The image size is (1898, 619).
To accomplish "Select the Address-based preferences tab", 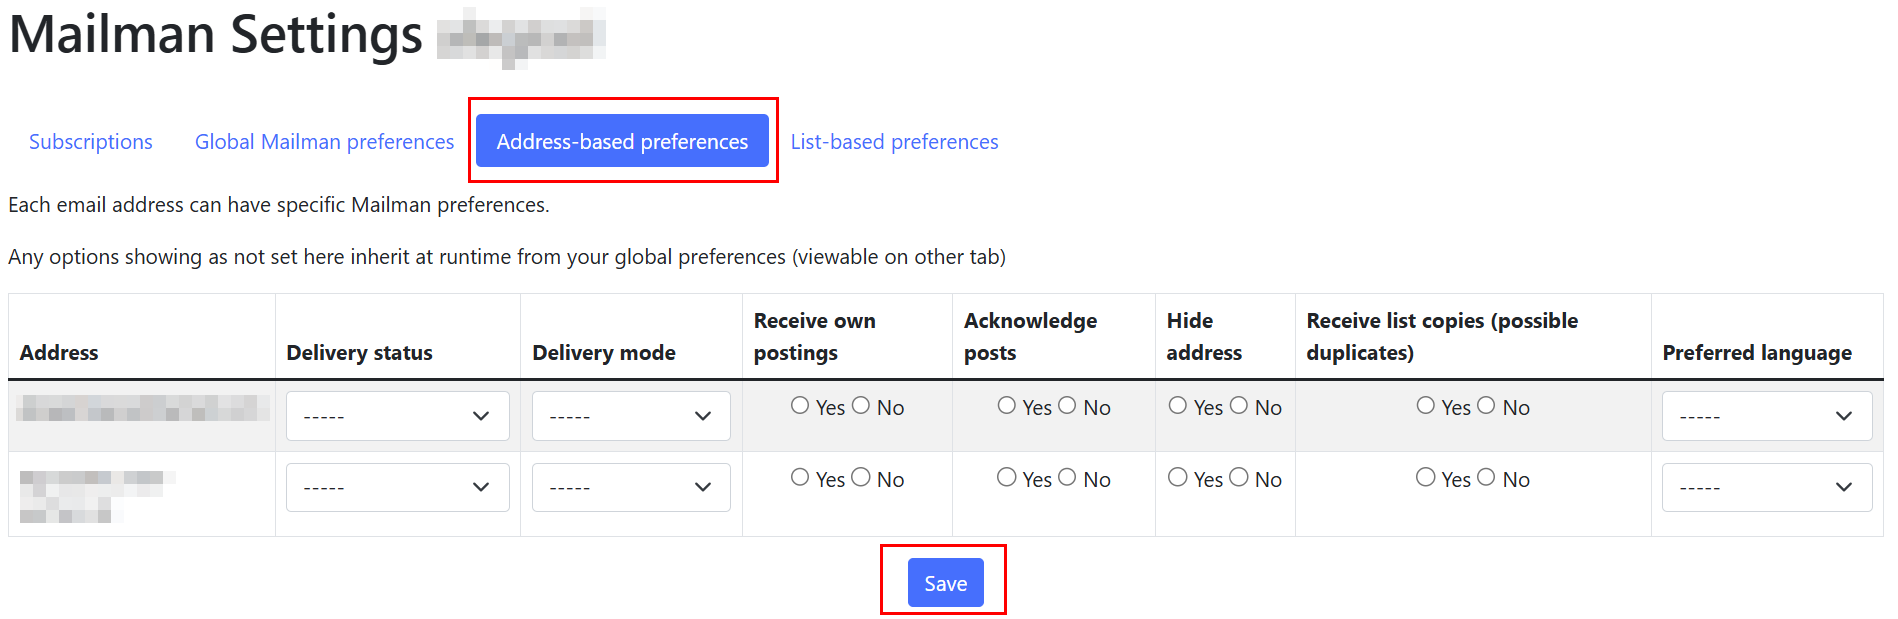I will pos(622,141).
